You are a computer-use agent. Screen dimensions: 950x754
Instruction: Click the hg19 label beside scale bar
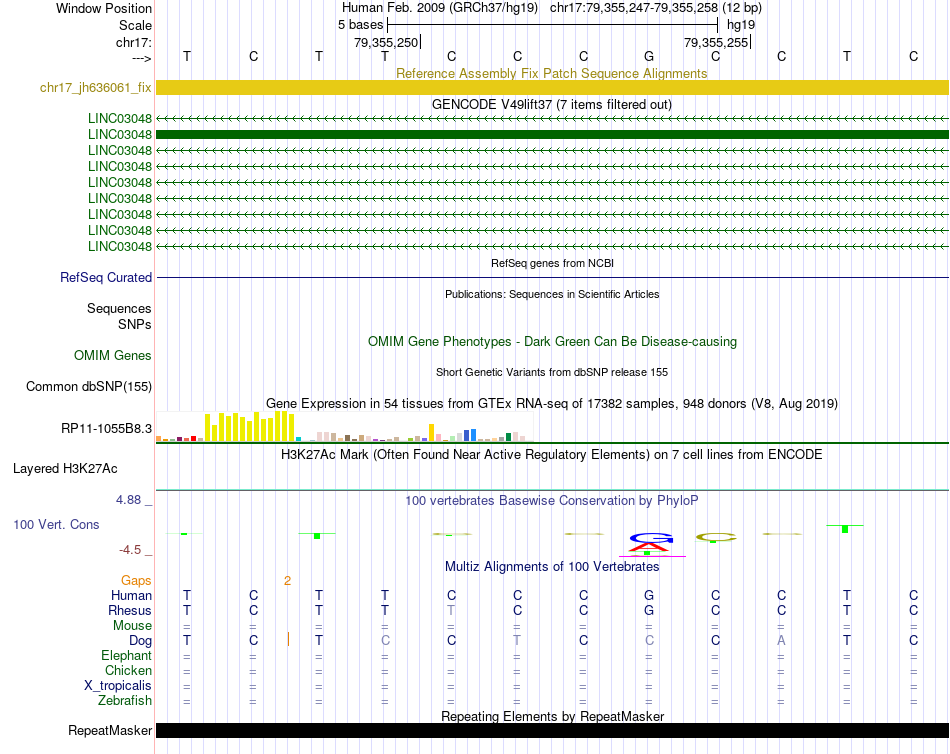741,25
